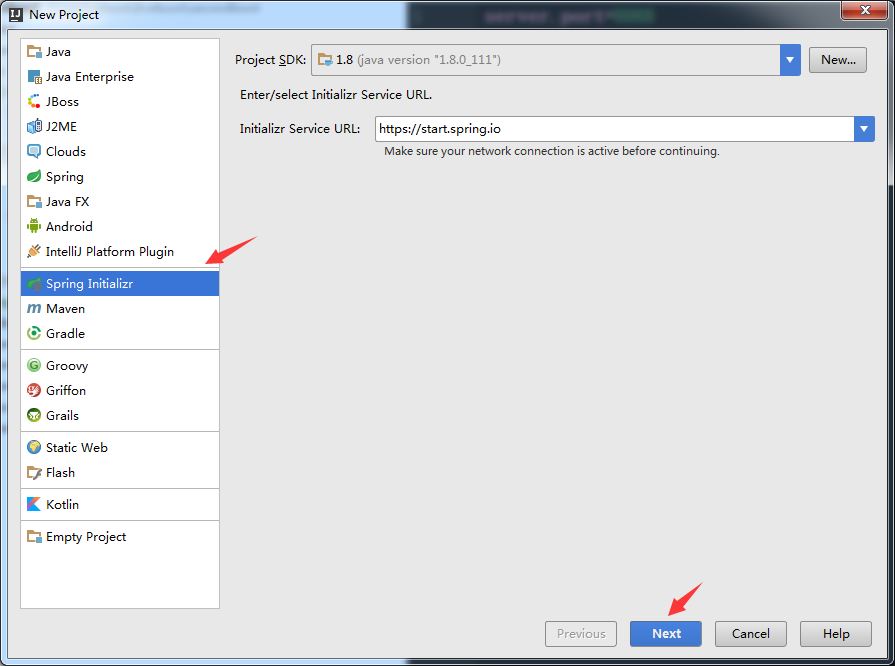Select Java FX label in list

pyautogui.click(x=67, y=202)
